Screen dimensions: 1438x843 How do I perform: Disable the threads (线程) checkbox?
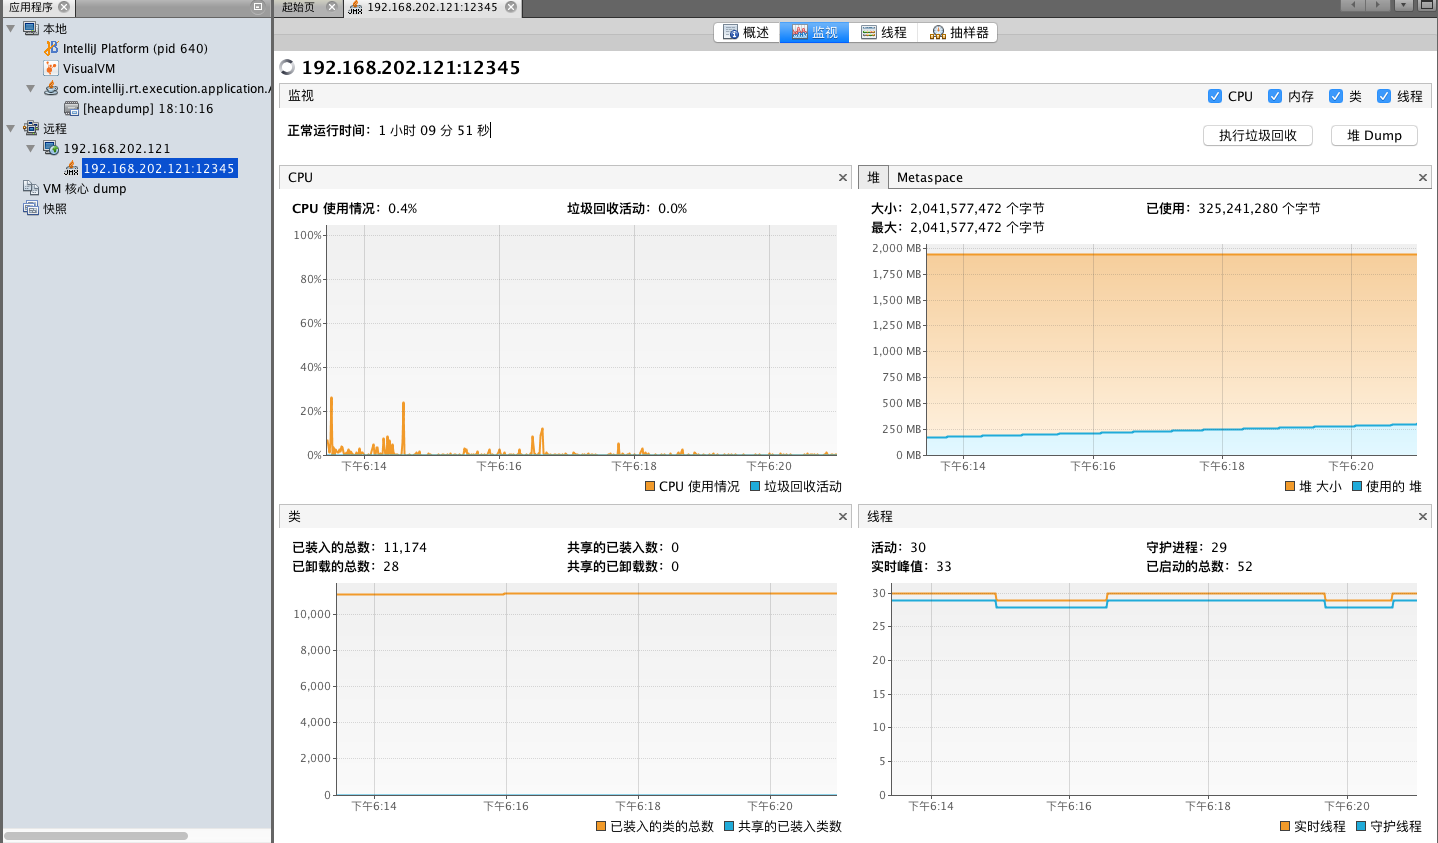(x=1384, y=96)
